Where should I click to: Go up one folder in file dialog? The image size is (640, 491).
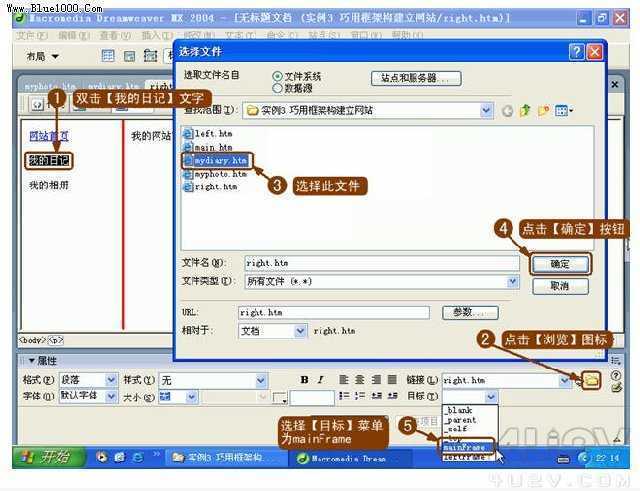point(525,110)
